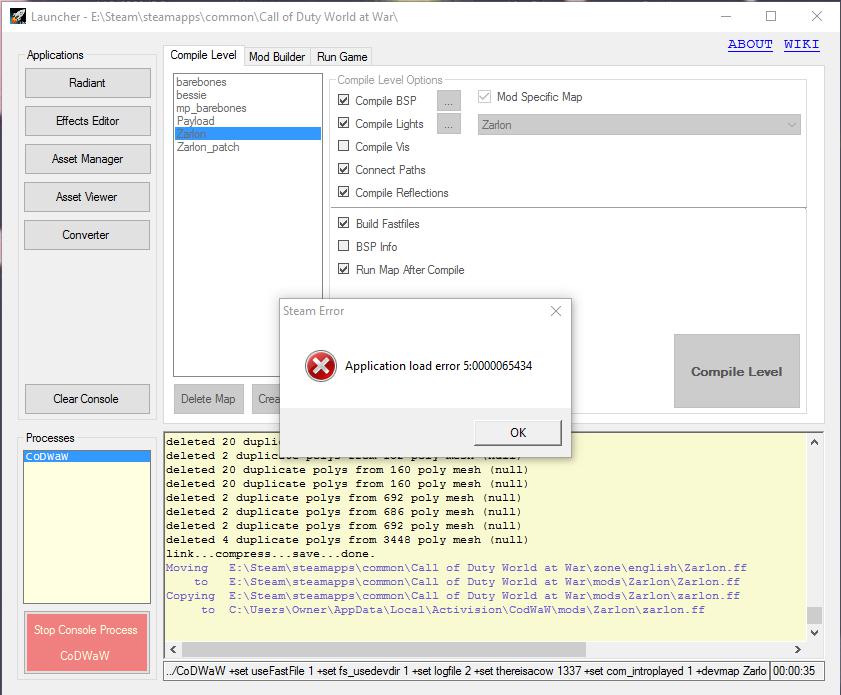Open Compile BSP options ellipsis button
The height and width of the screenshot is (695, 841).
[449, 101]
